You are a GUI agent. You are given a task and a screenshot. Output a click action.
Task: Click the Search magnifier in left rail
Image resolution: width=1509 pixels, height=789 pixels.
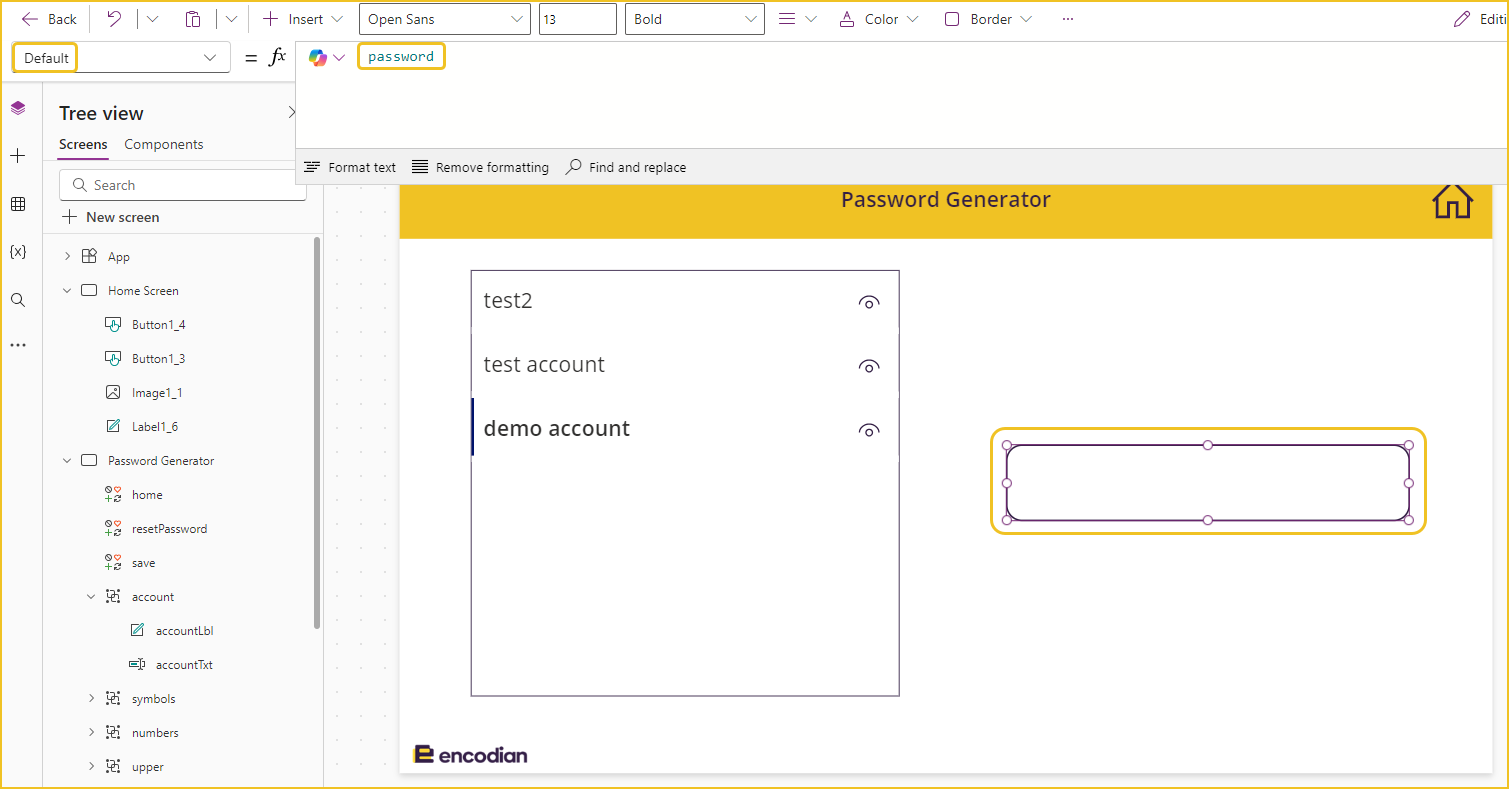(x=18, y=300)
